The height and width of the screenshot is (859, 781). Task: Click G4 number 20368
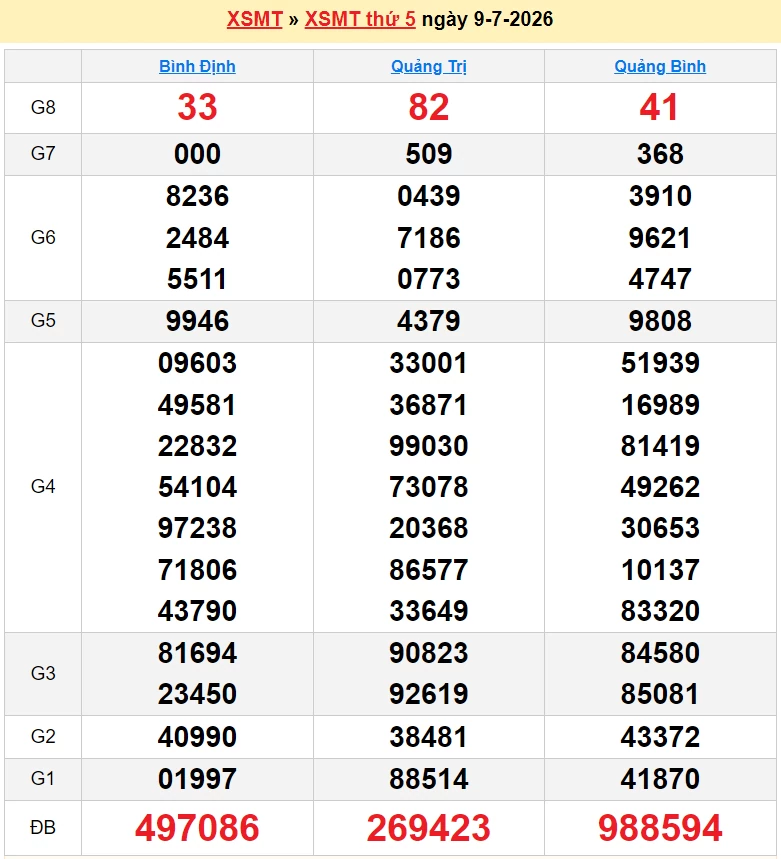coord(429,528)
